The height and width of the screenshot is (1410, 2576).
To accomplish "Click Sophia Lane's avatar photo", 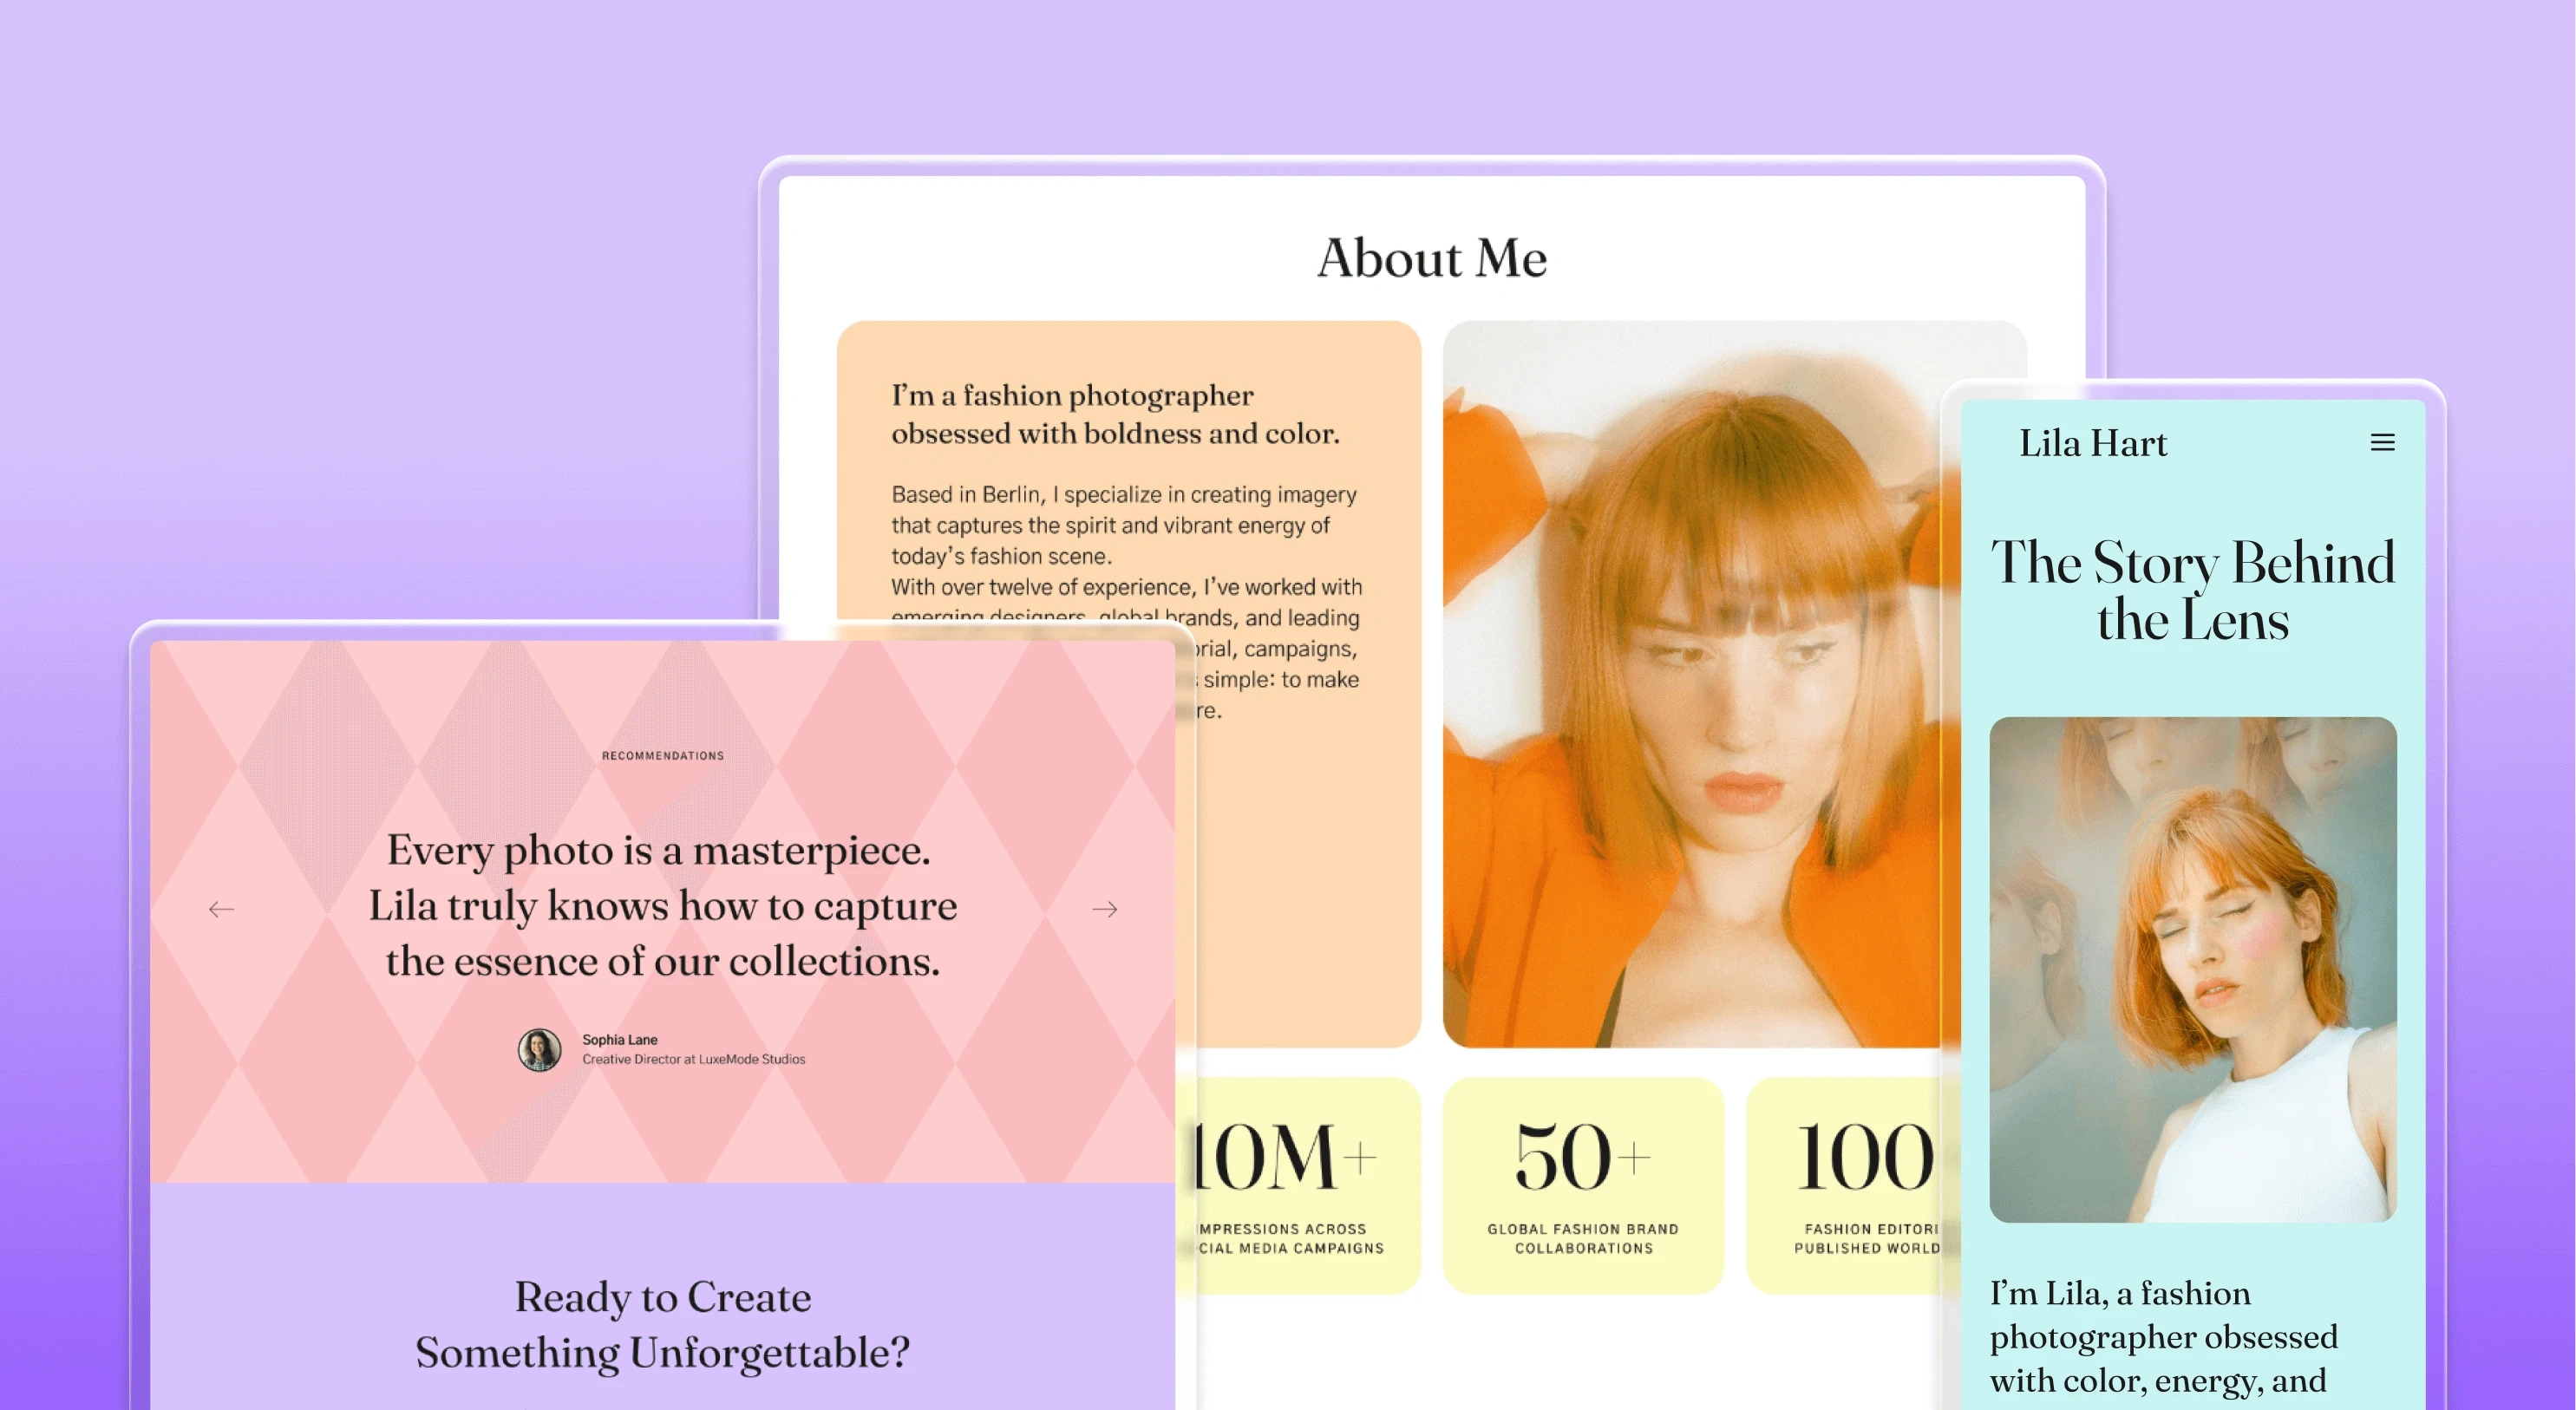I will click(x=539, y=1049).
